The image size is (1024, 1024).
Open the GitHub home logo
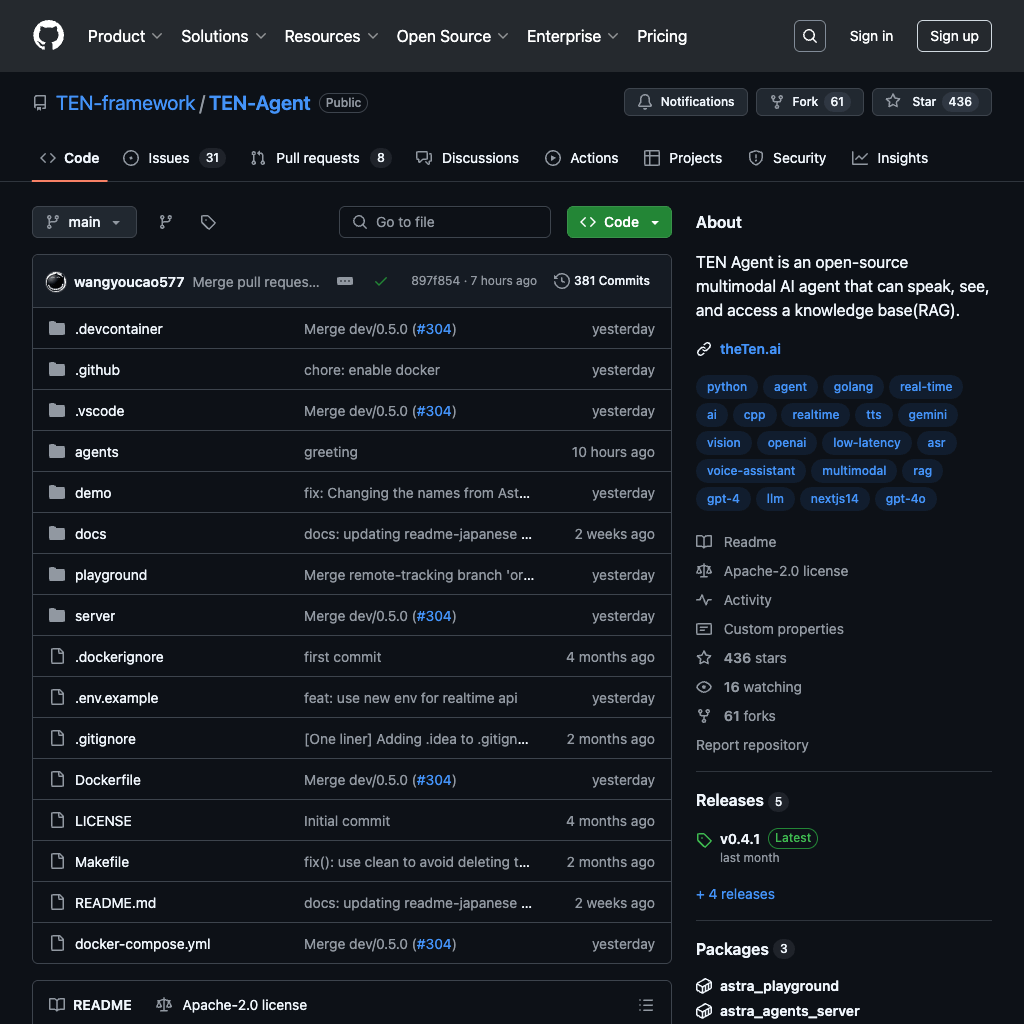point(48,36)
